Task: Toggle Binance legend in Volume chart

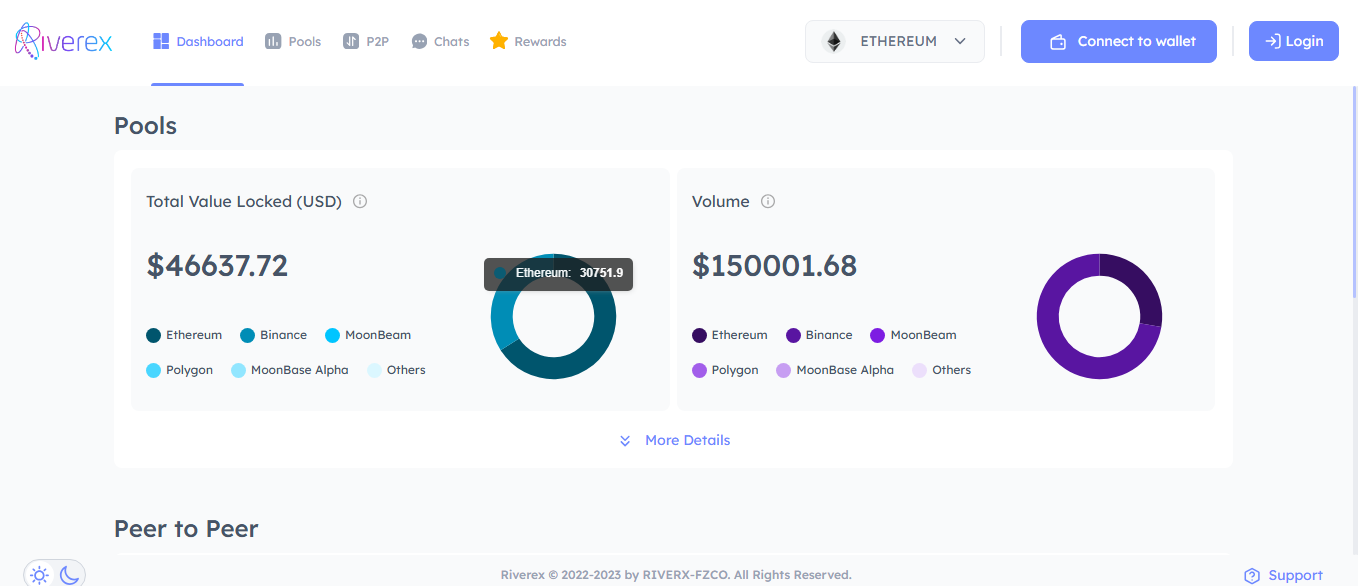Action: click(819, 335)
